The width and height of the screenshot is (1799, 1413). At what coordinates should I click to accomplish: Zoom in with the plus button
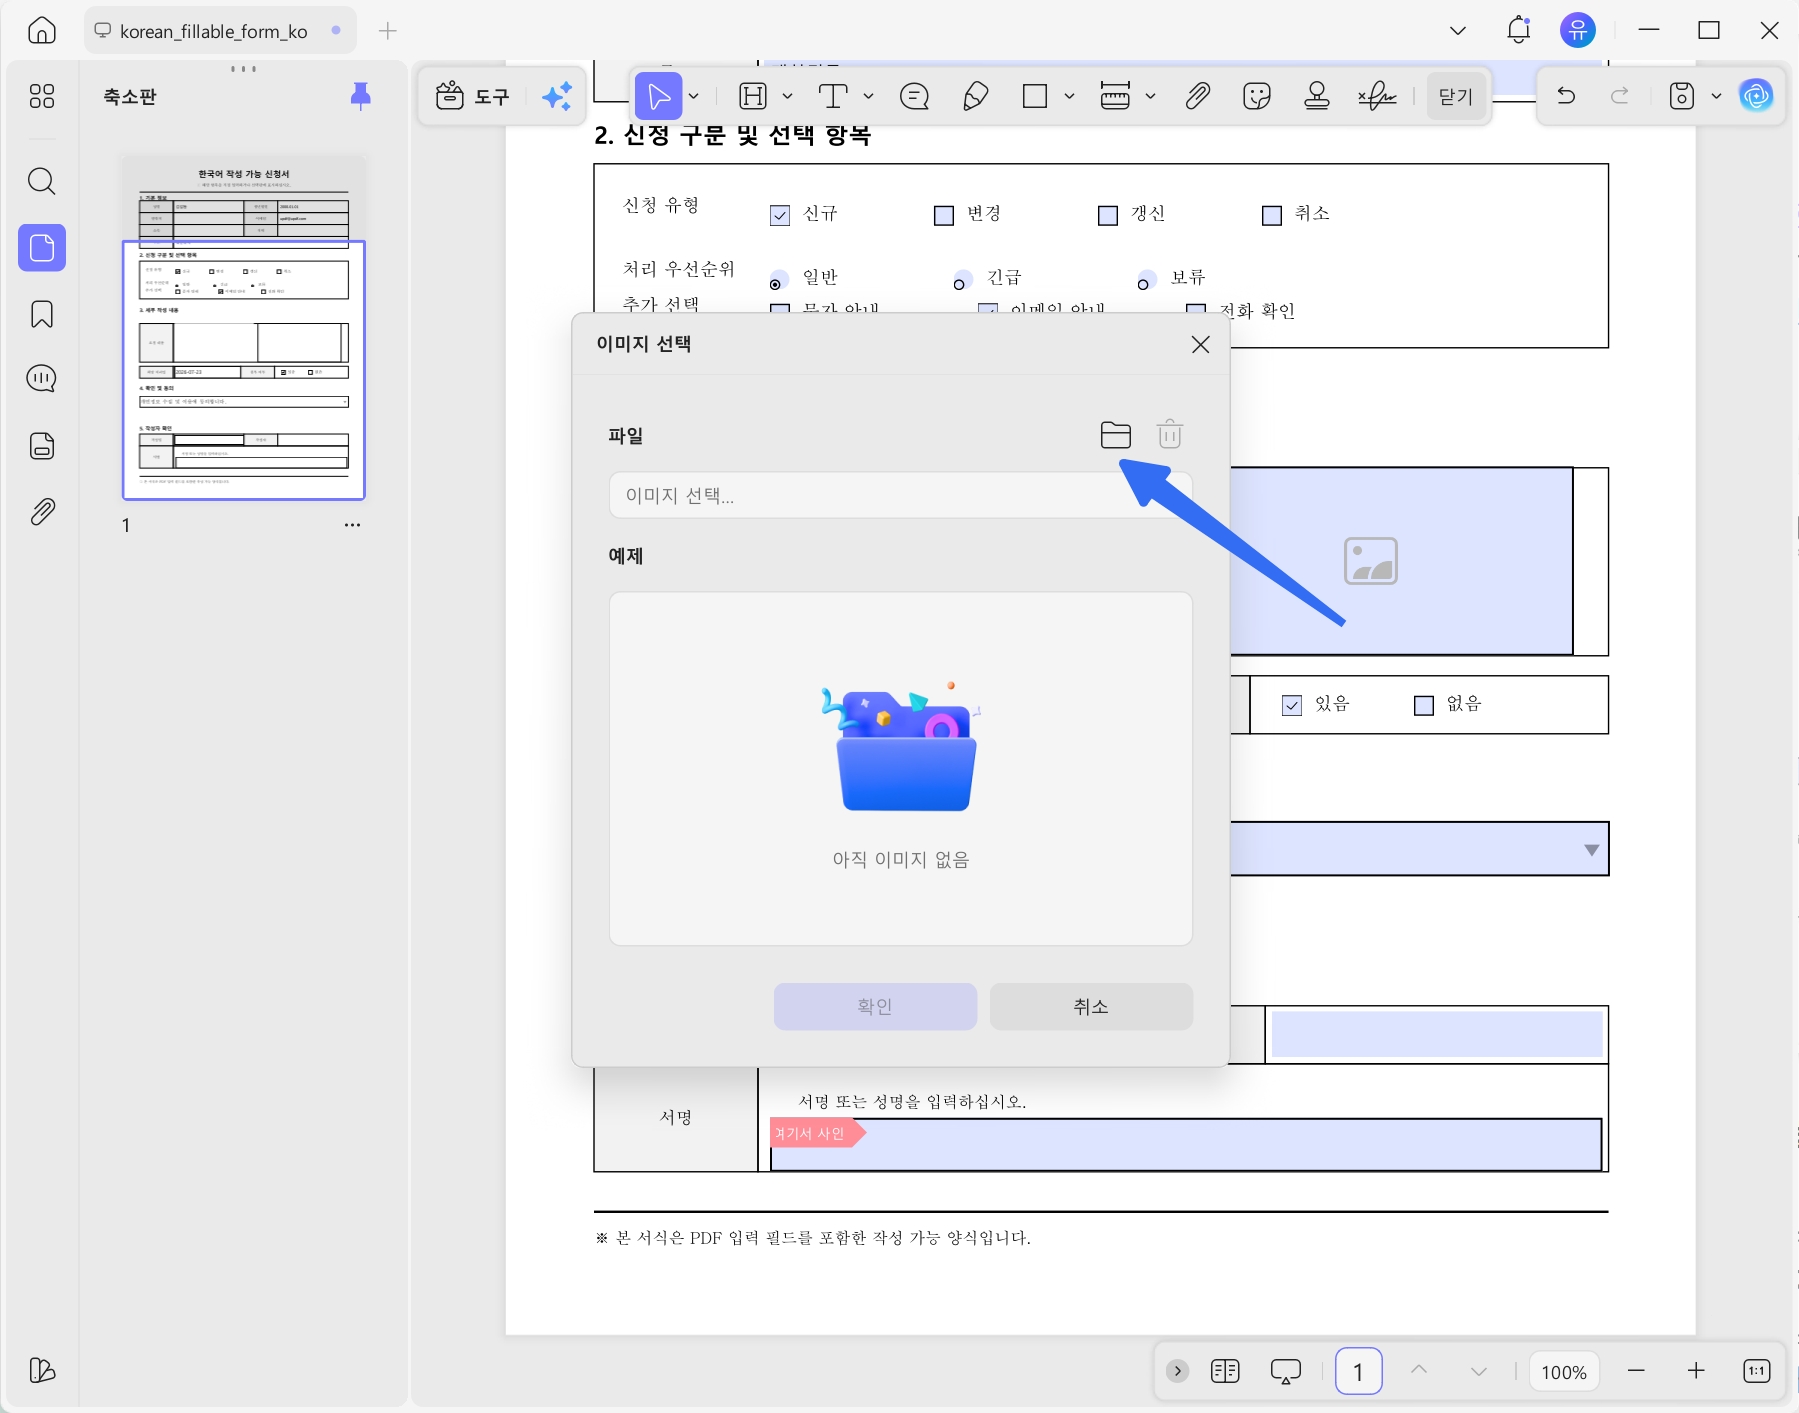[1696, 1371]
